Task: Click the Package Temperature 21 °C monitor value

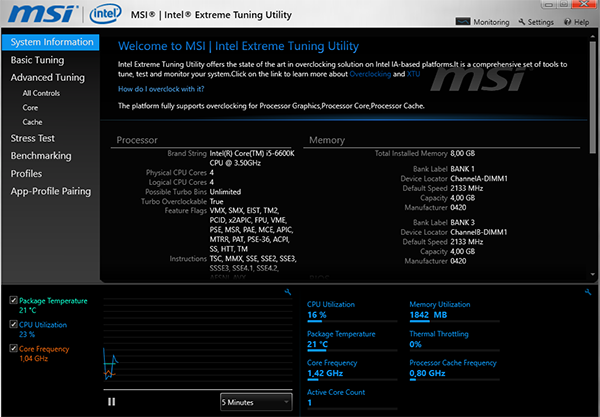Action: point(318,344)
